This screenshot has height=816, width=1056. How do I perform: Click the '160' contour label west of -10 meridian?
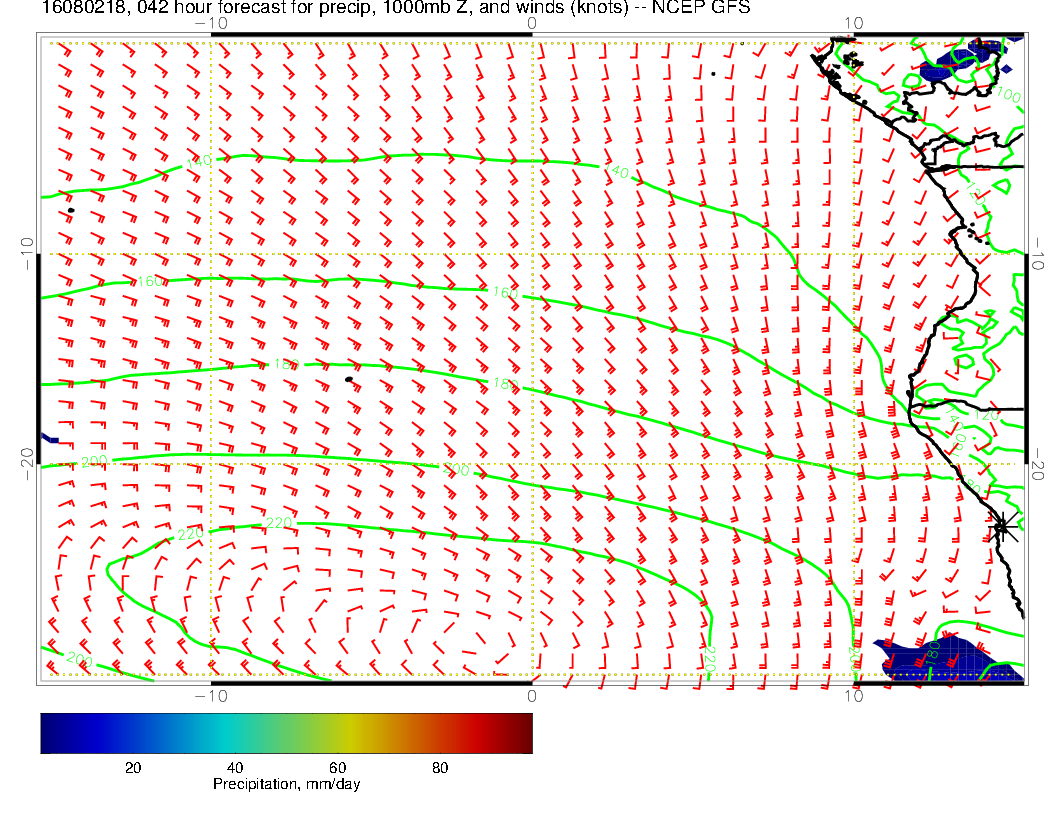pyautogui.click(x=150, y=281)
